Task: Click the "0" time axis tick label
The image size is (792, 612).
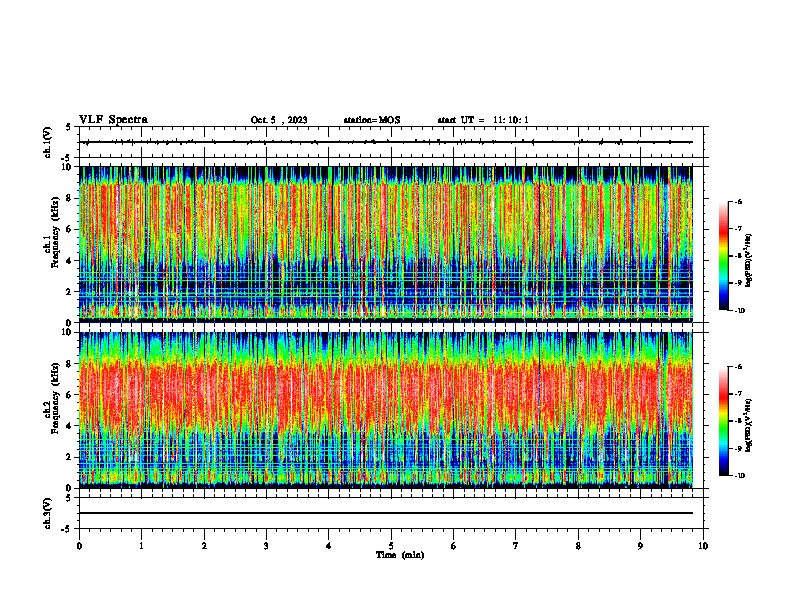Action: click(79, 546)
